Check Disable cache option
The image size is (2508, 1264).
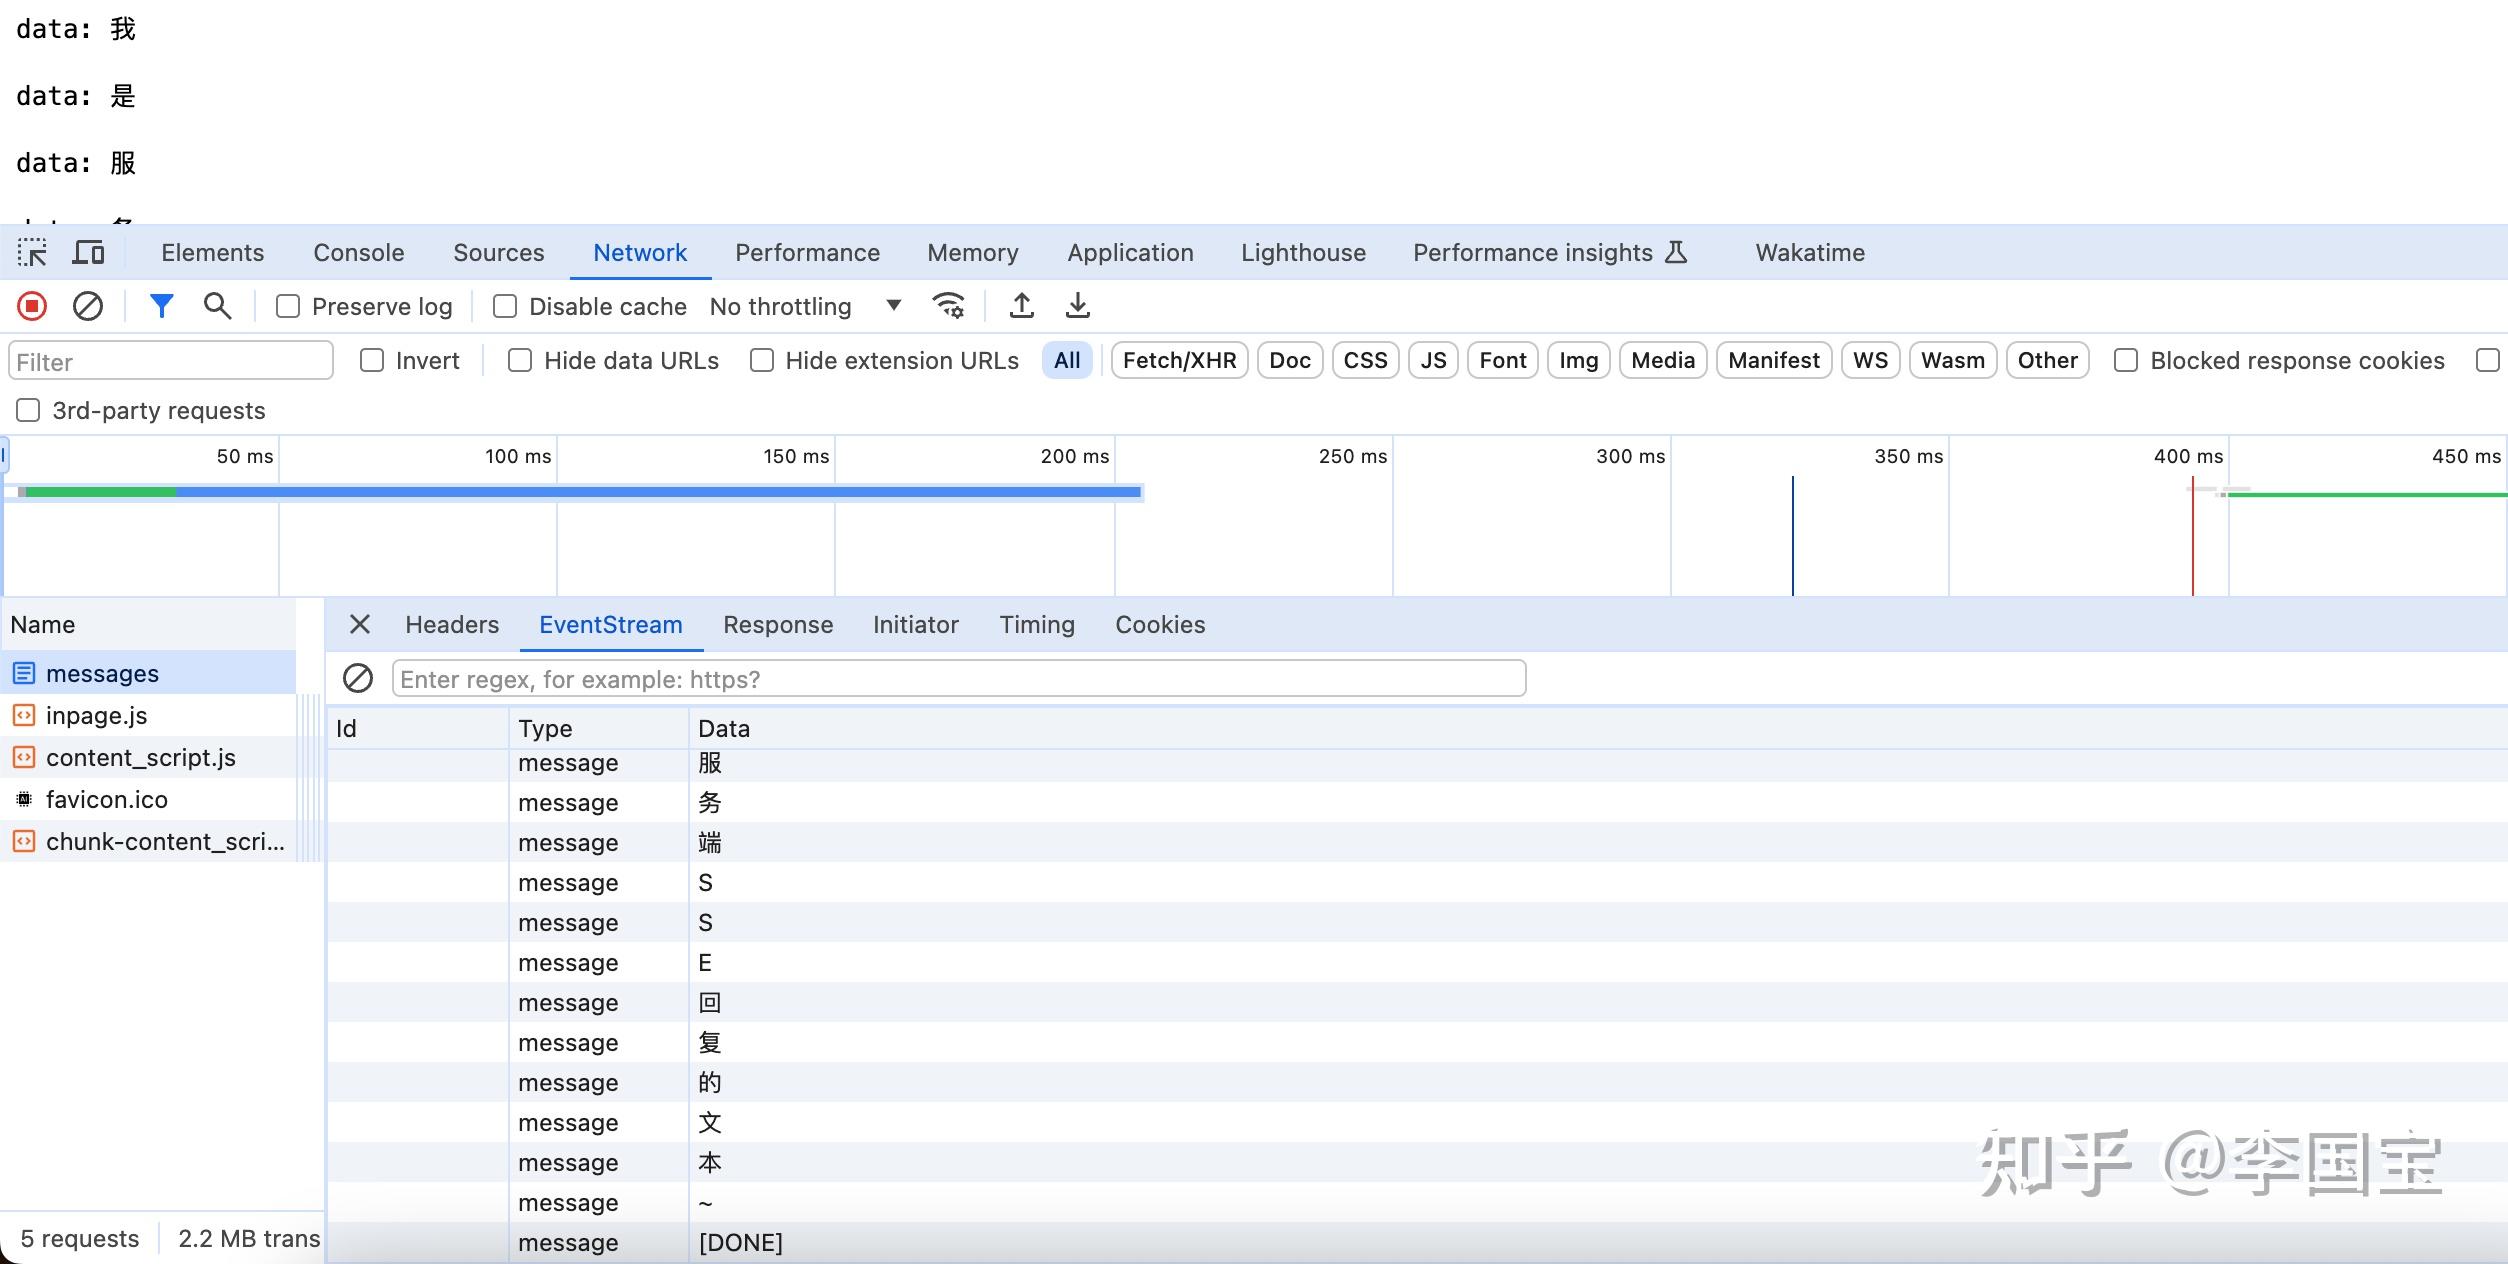pyautogui.click(x=505, y=306)
